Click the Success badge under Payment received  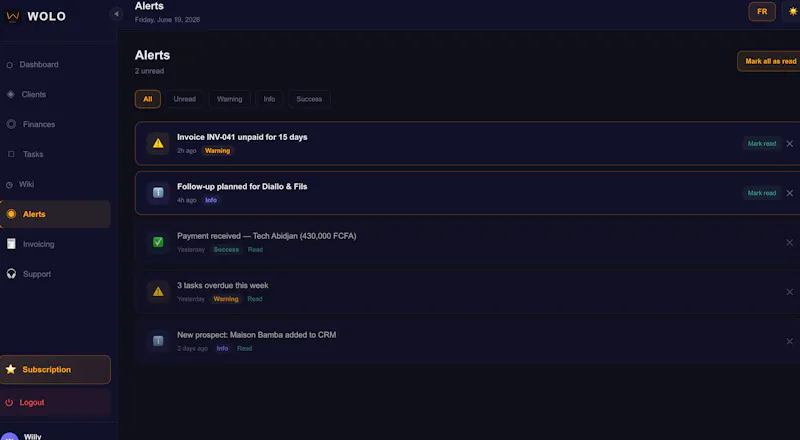[x=226, y=250]
